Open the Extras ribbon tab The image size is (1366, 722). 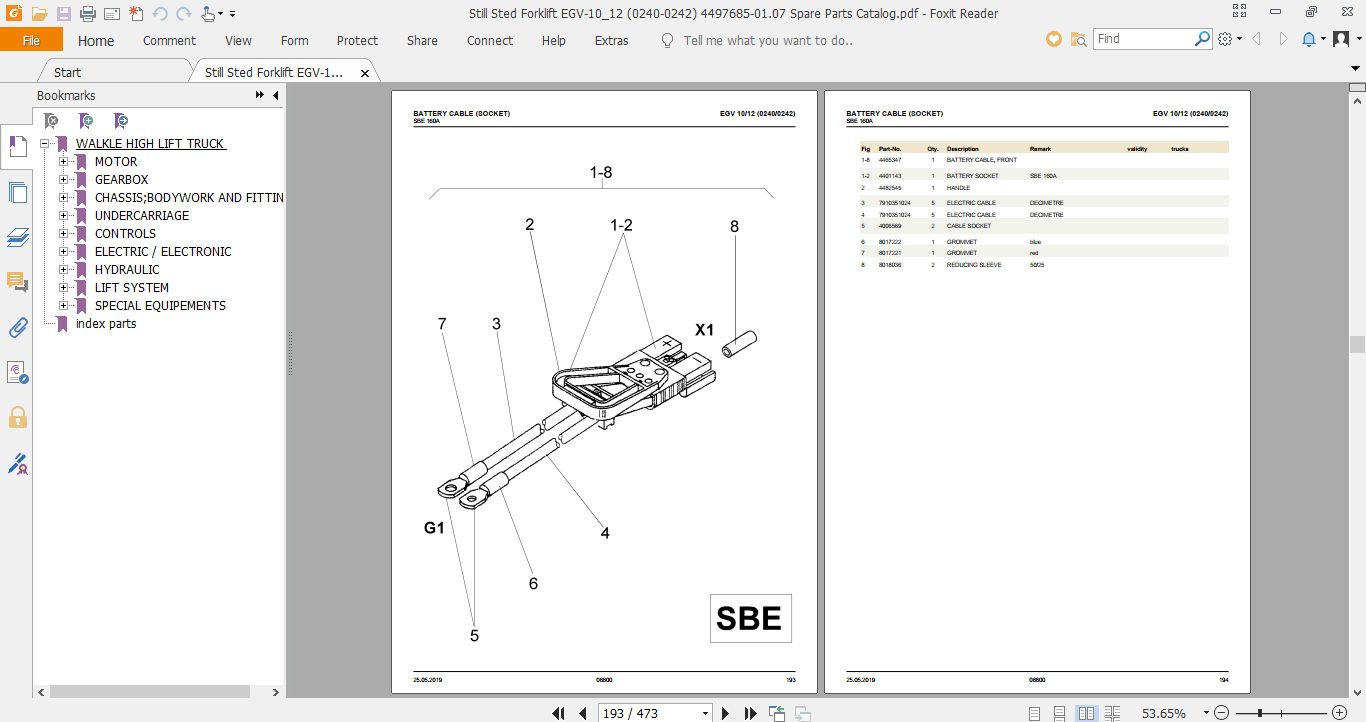(611, 40)
